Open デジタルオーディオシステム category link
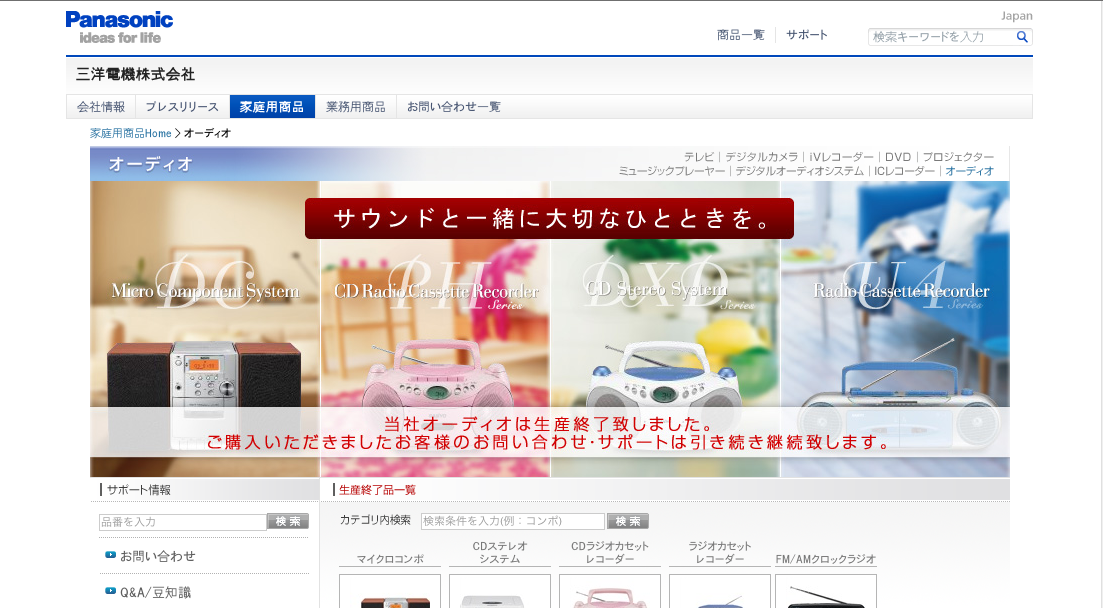This screenshot has width=1103, height=608. [x=799, y=171]
